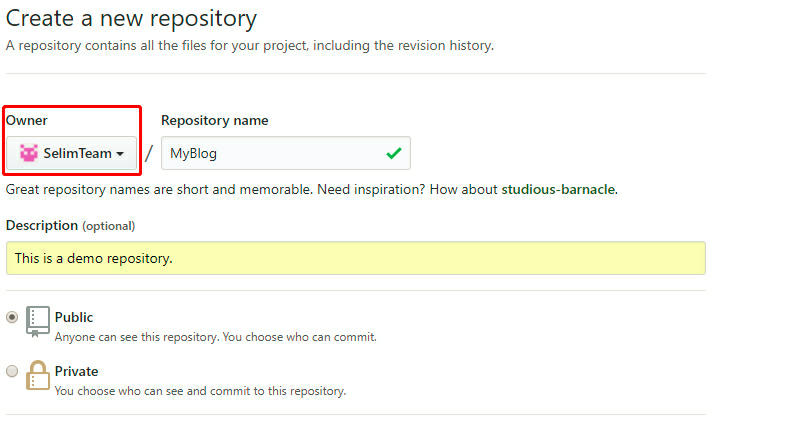786x422 pixels.
Task: Click the bold Public label text
Action: (x=74, y=317)
